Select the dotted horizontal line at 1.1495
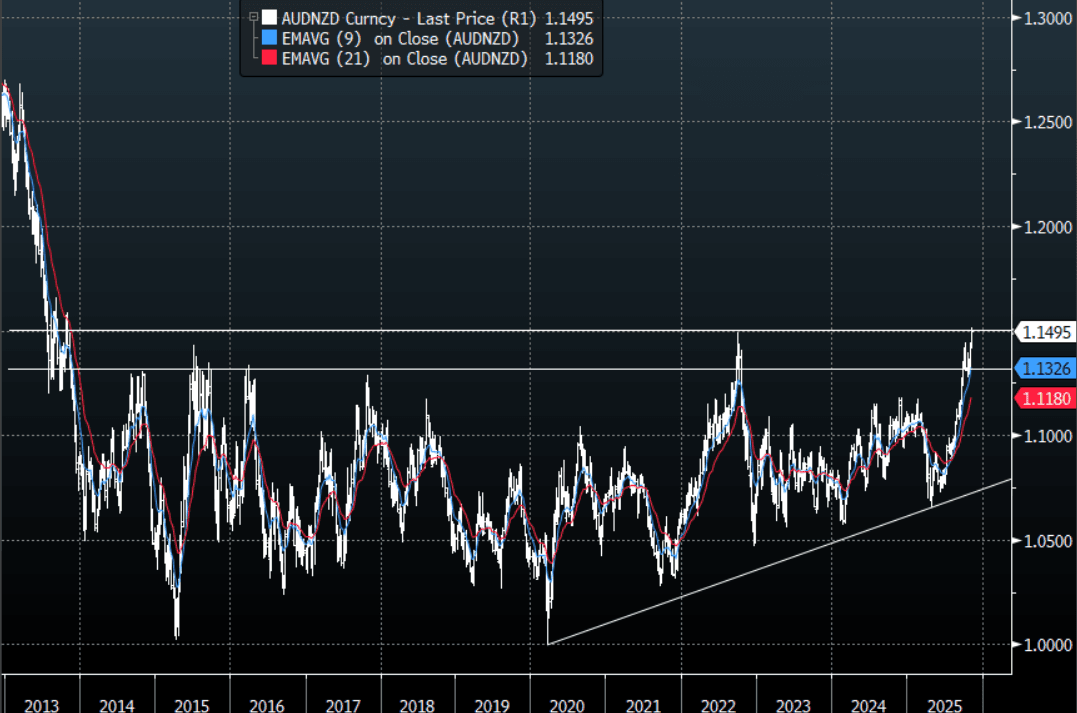The height and width of the screenshot is (713, 1077). point(500,330)
